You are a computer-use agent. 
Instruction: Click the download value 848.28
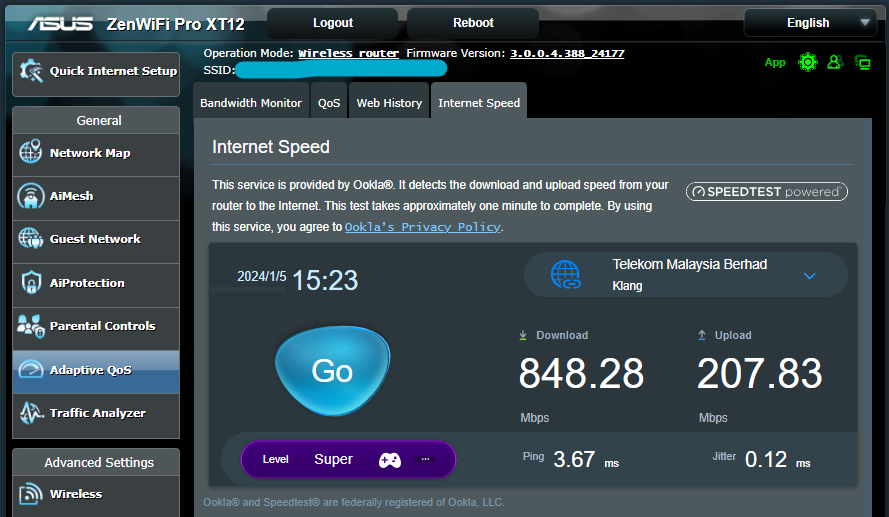coord(581,374)
